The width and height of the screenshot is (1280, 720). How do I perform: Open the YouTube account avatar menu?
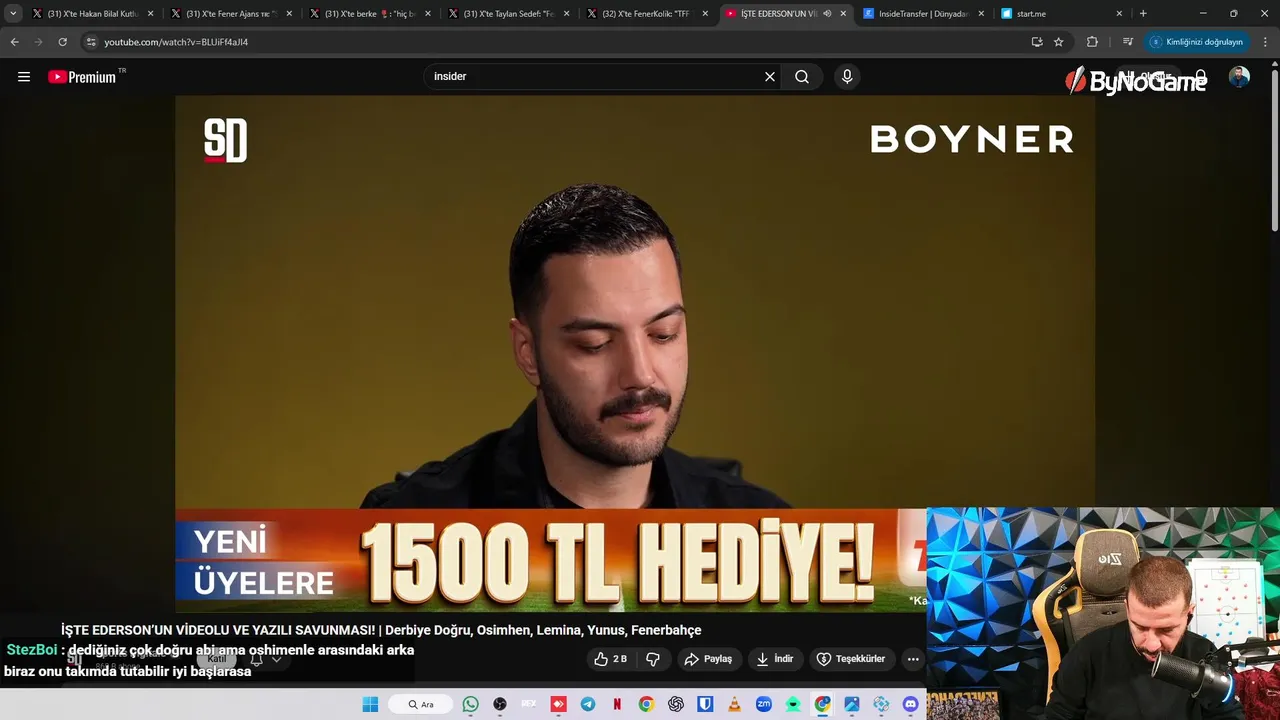(1239, 77)
